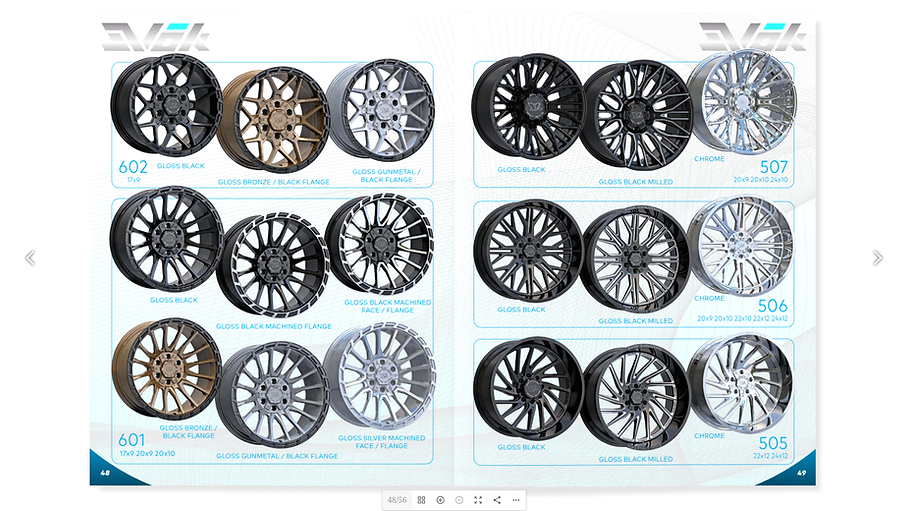Viewport: 907px width, 511px height.
Task: Click the sizes text '20x9 20x10 24x10'
Action: pos(761,179)
